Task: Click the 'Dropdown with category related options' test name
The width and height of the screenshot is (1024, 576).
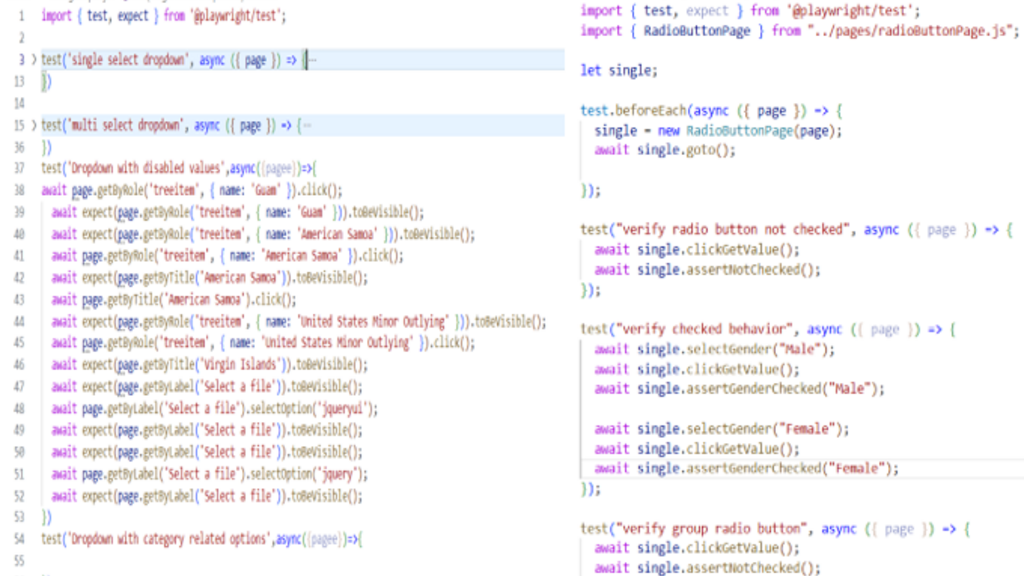Action: coord(168,539)
